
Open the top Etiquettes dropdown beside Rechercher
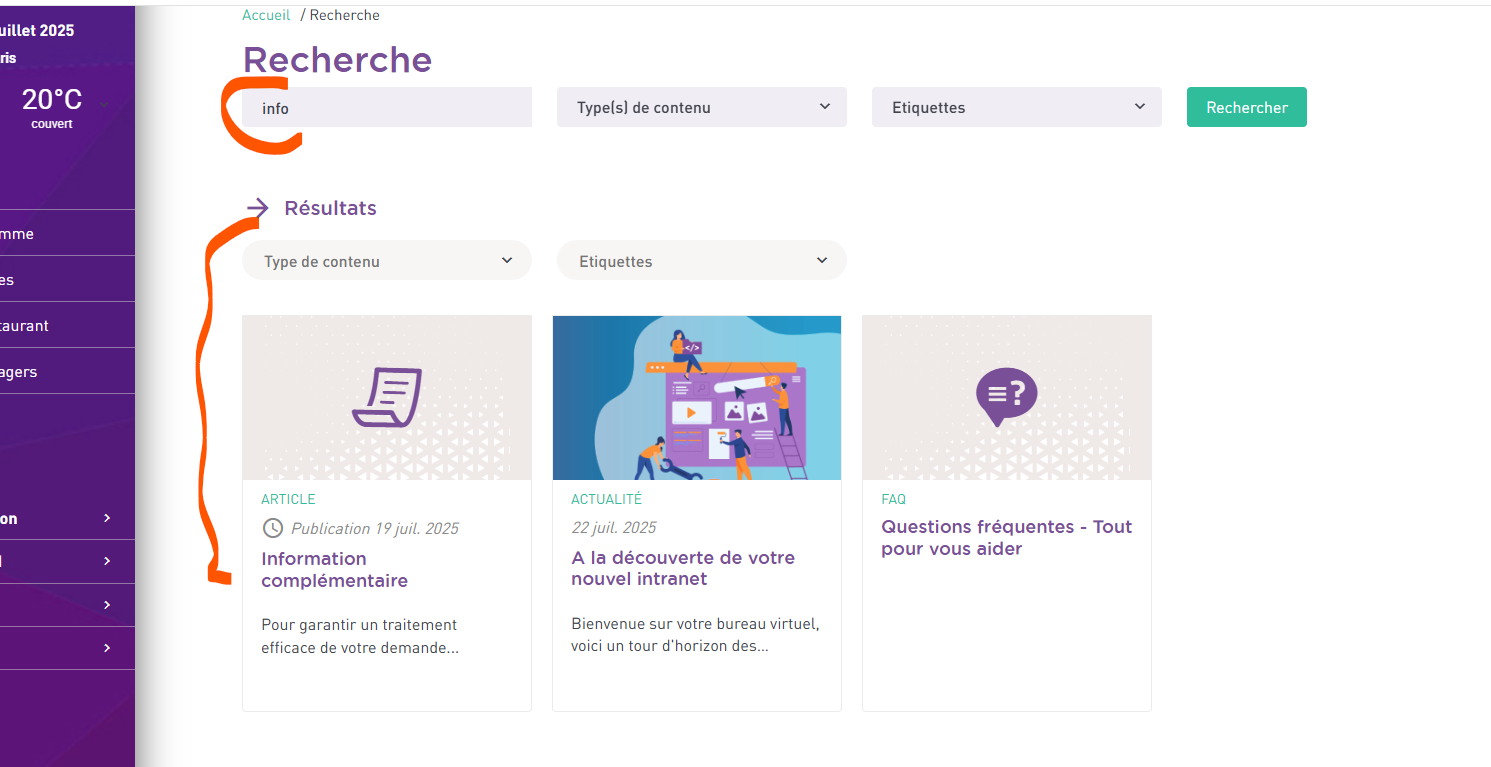pos(1017,107)
